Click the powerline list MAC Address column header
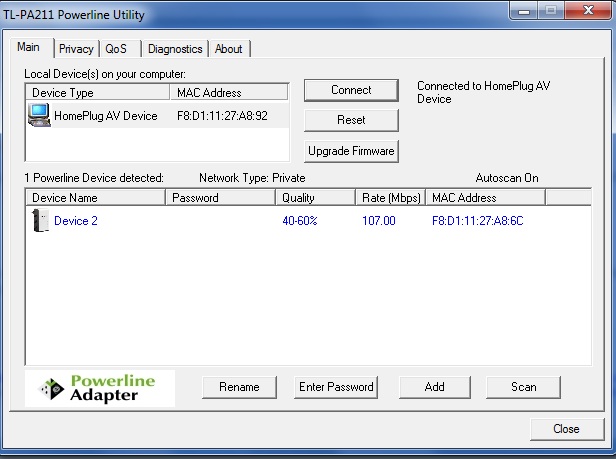The width and height of the screenshot is (616, 459). pyautogui.click(x=486, y=198)
